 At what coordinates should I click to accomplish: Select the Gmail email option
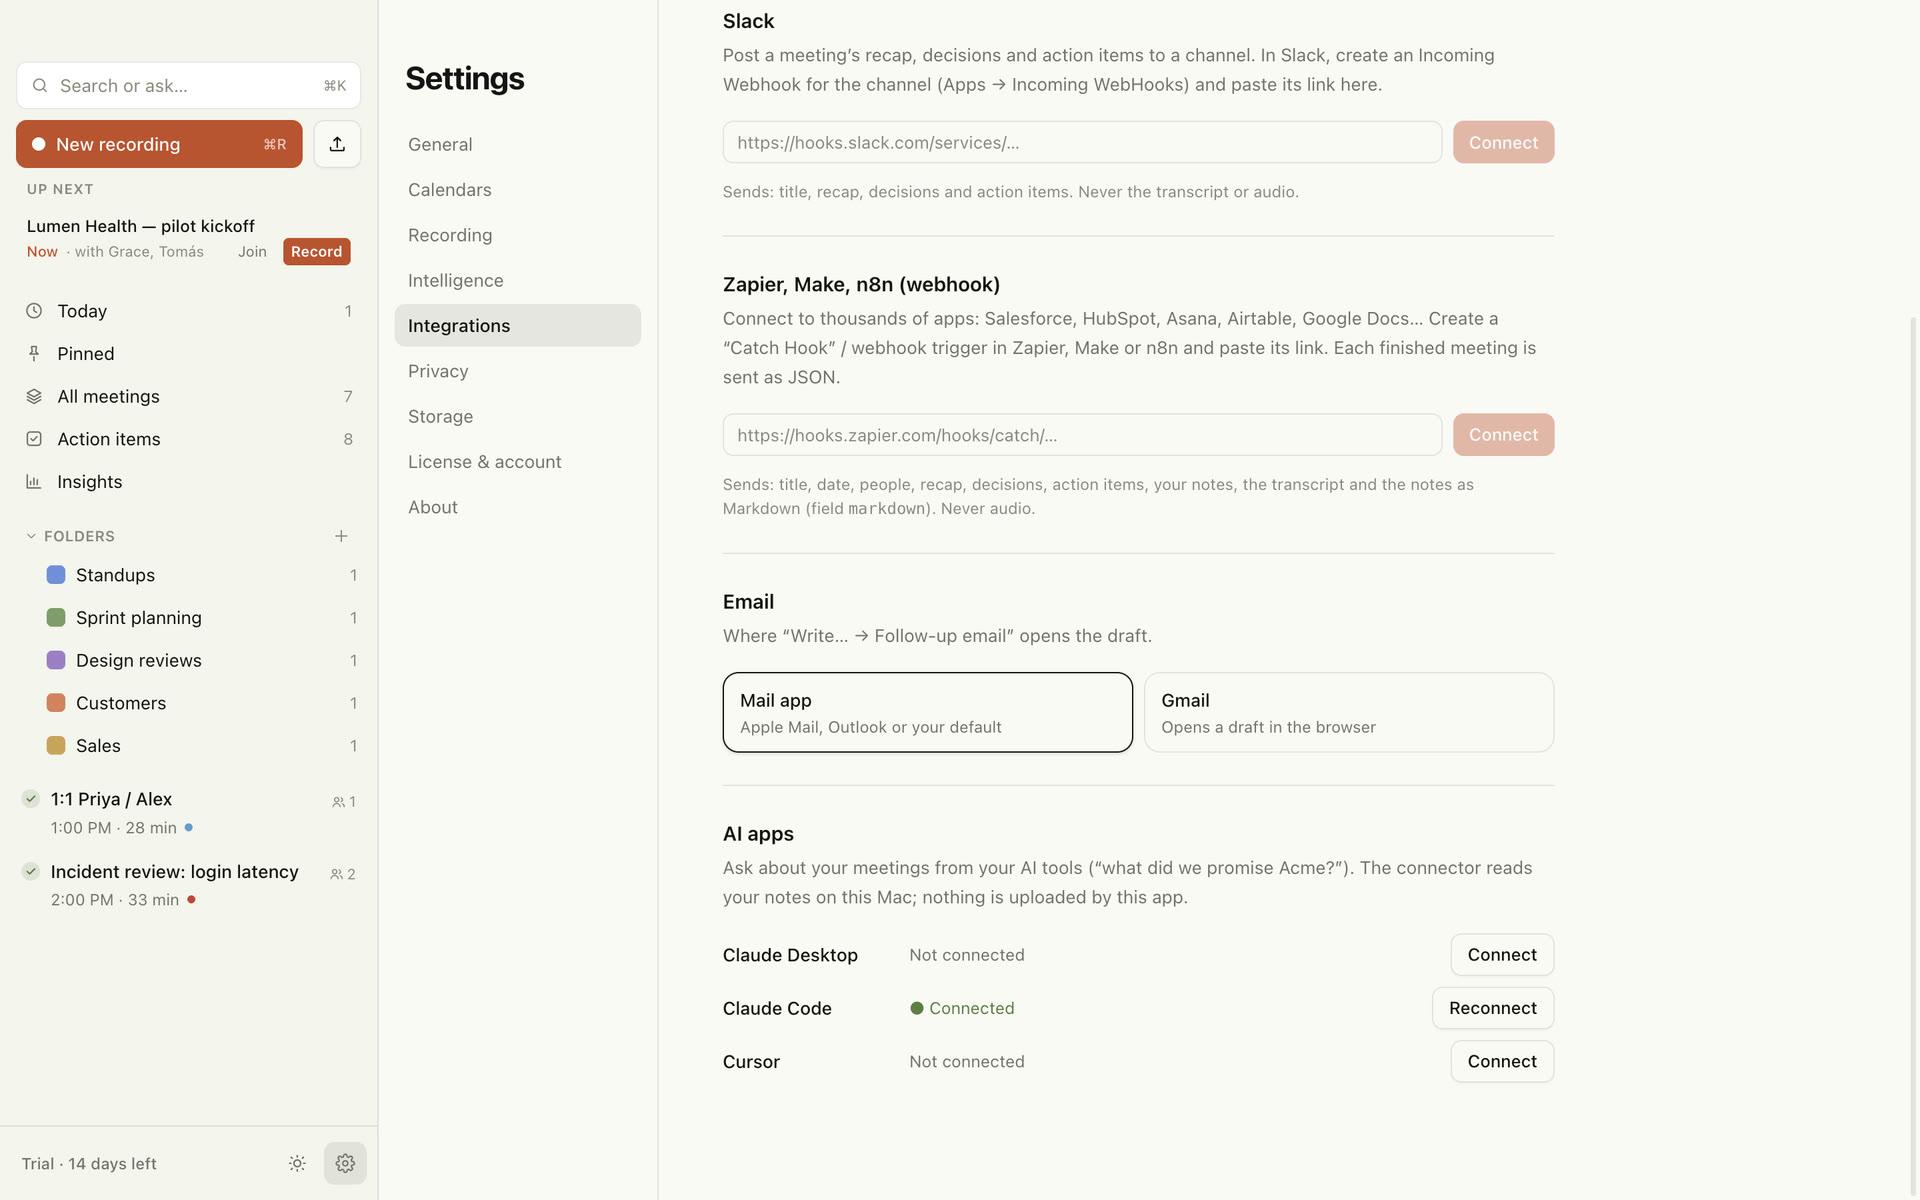point(1349,712)
